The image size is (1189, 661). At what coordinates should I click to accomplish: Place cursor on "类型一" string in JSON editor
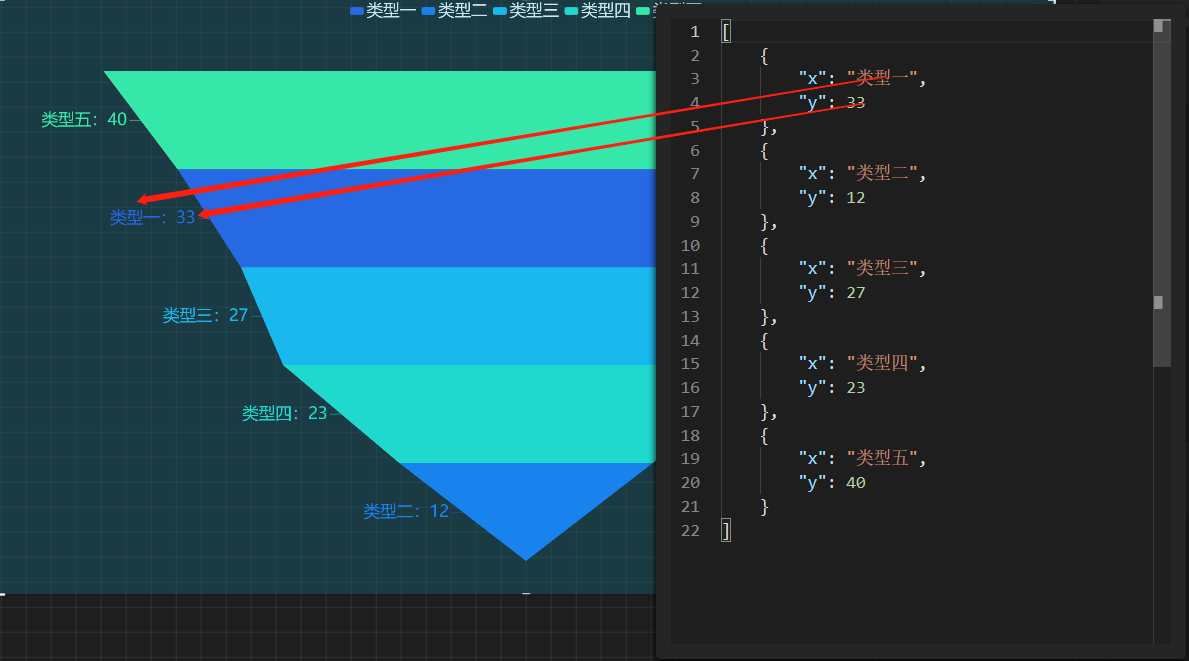pos(882,78)
